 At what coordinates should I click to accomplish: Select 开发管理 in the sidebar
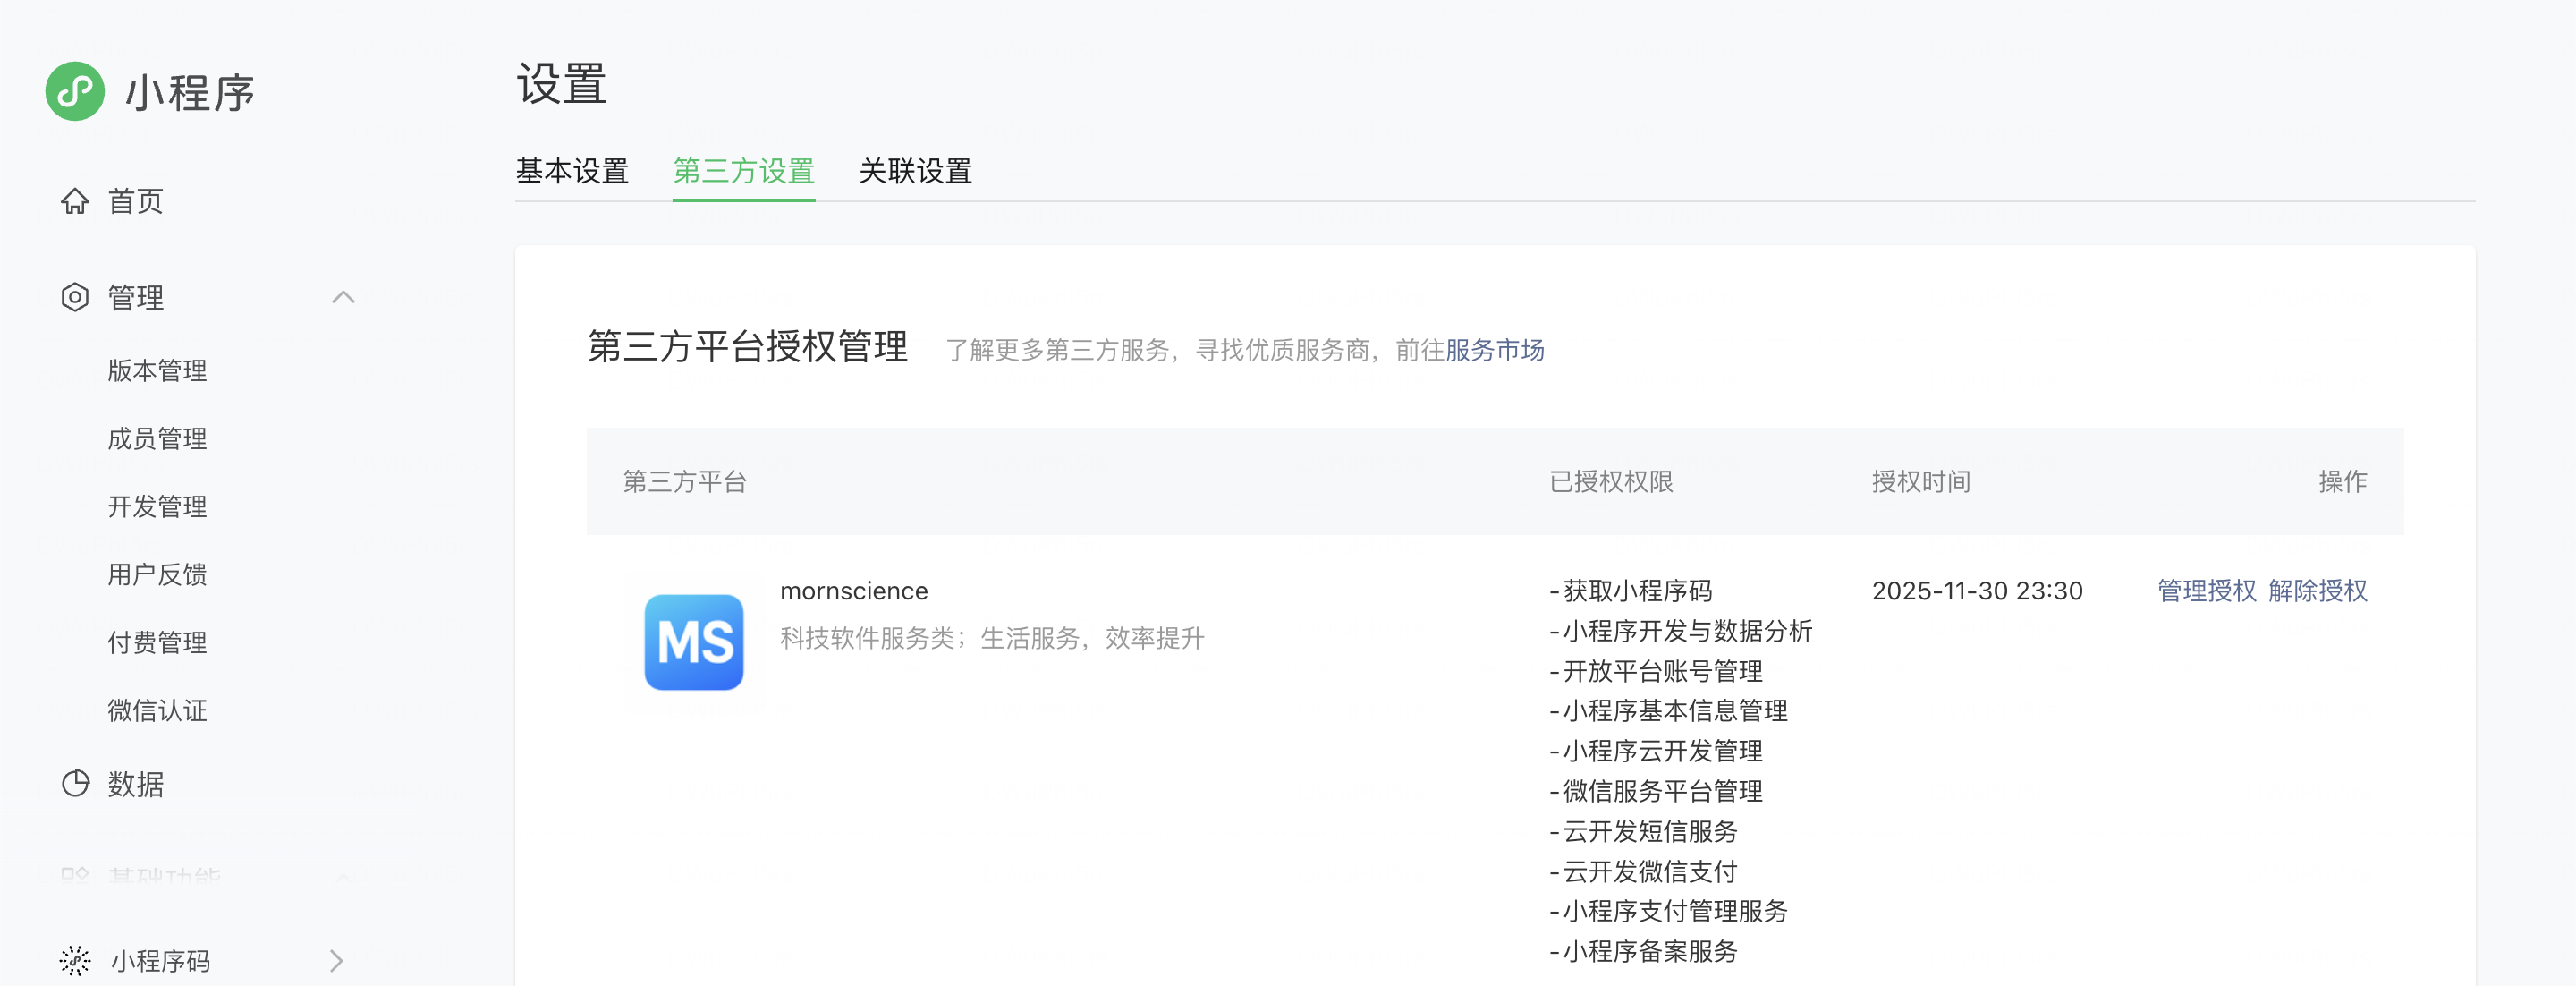[x=157, y=507]
